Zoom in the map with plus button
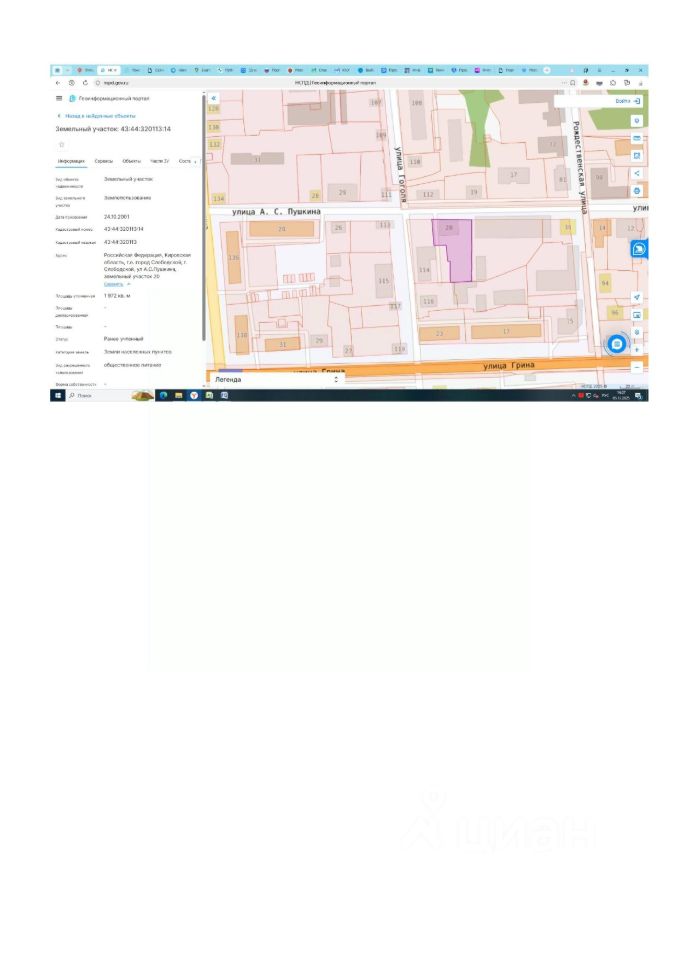678x960 pixels. coord(637,350)
